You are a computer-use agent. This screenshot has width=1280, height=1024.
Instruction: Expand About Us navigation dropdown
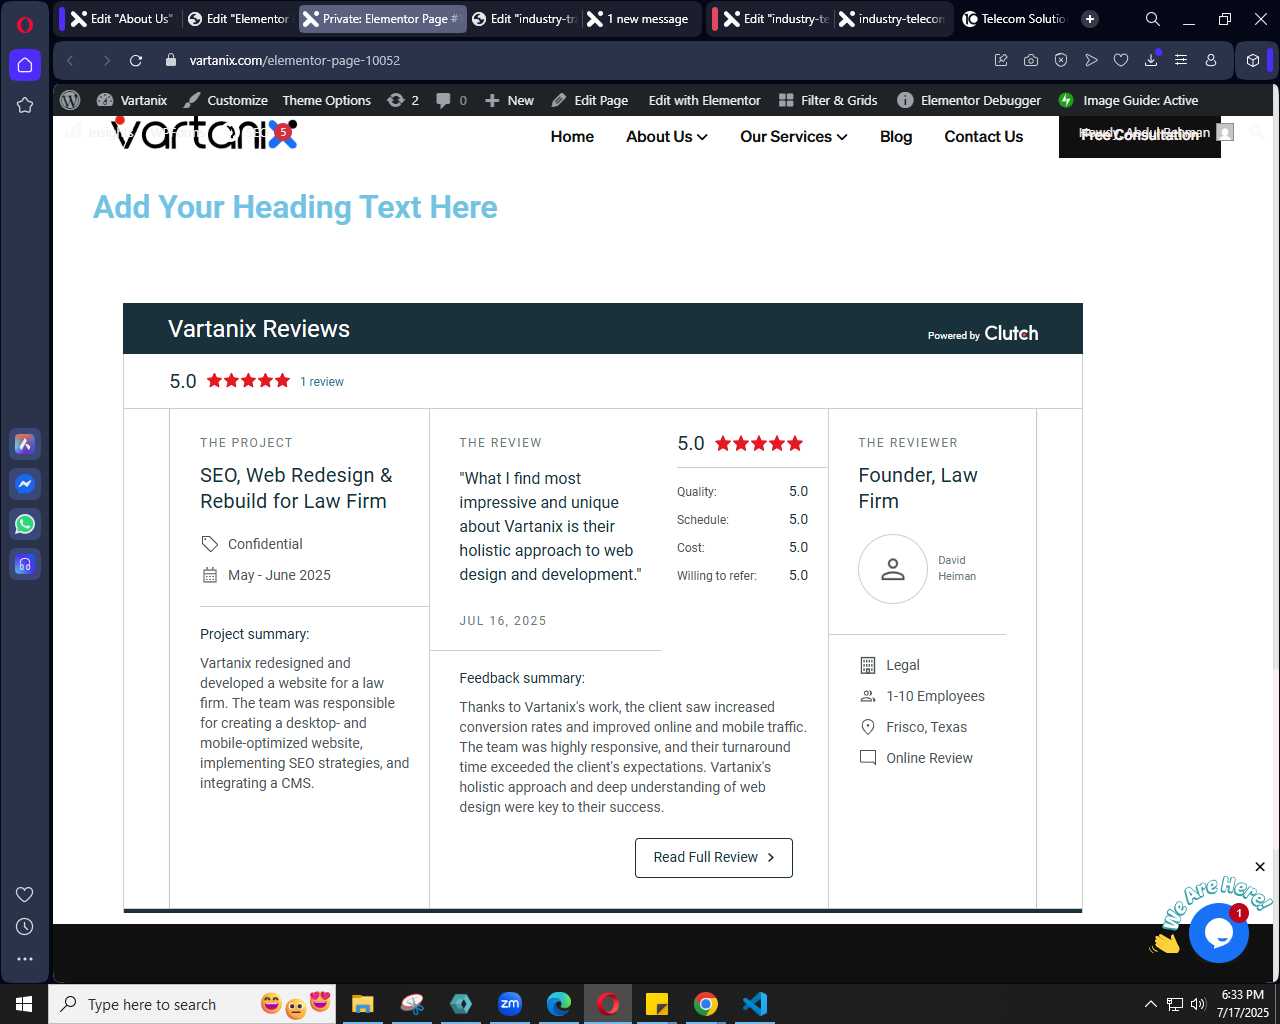tap(667, 137)
